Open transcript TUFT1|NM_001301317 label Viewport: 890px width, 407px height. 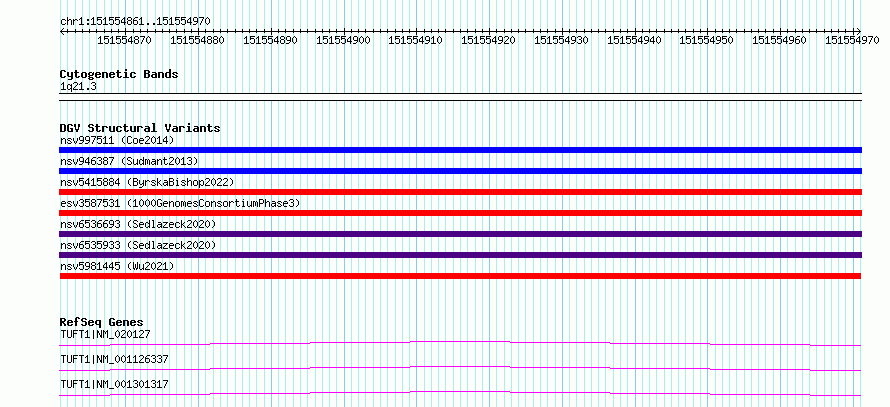tap(114, 384)
